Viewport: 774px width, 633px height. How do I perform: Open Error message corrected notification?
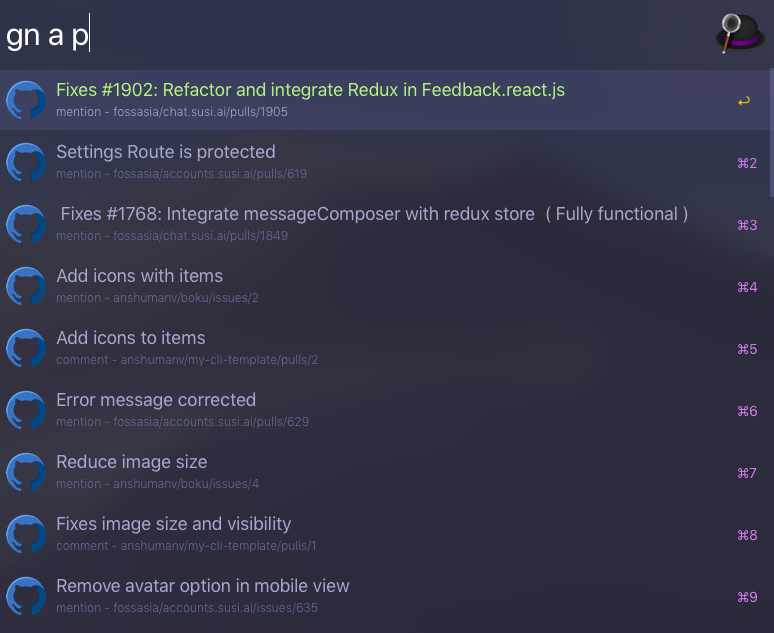(x=385, y=410)
